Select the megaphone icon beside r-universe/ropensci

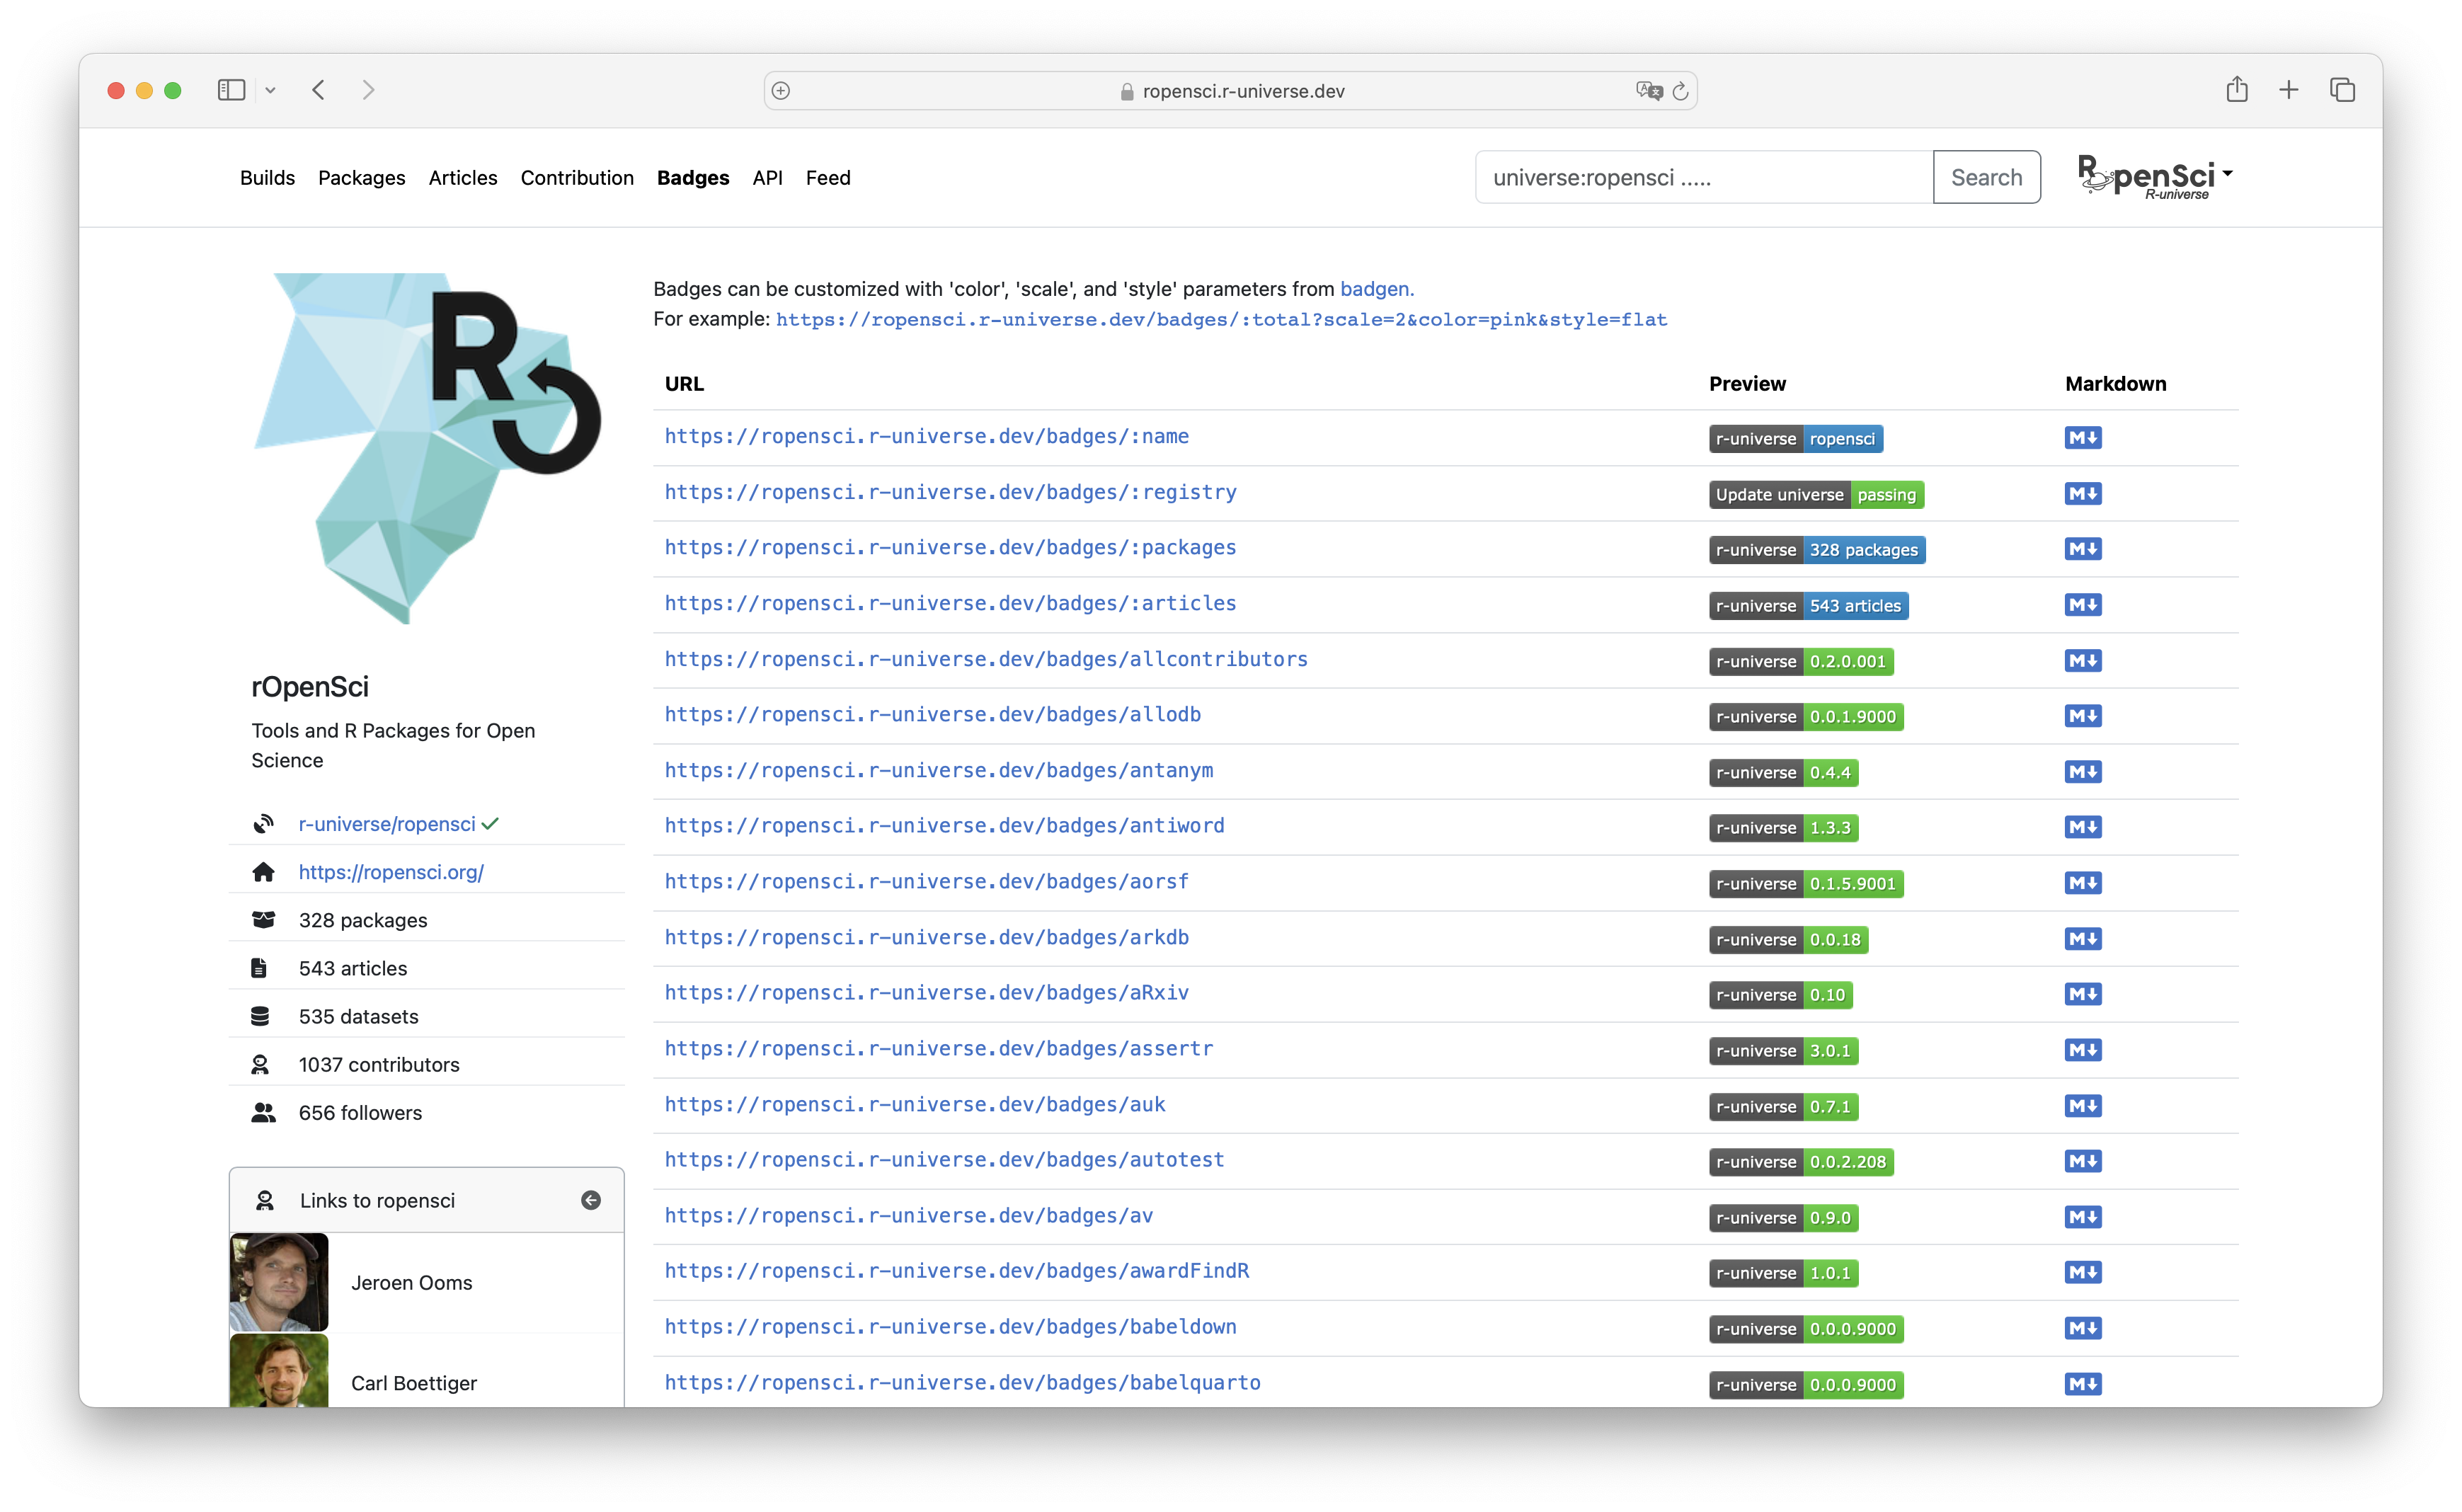click(264, 823)
